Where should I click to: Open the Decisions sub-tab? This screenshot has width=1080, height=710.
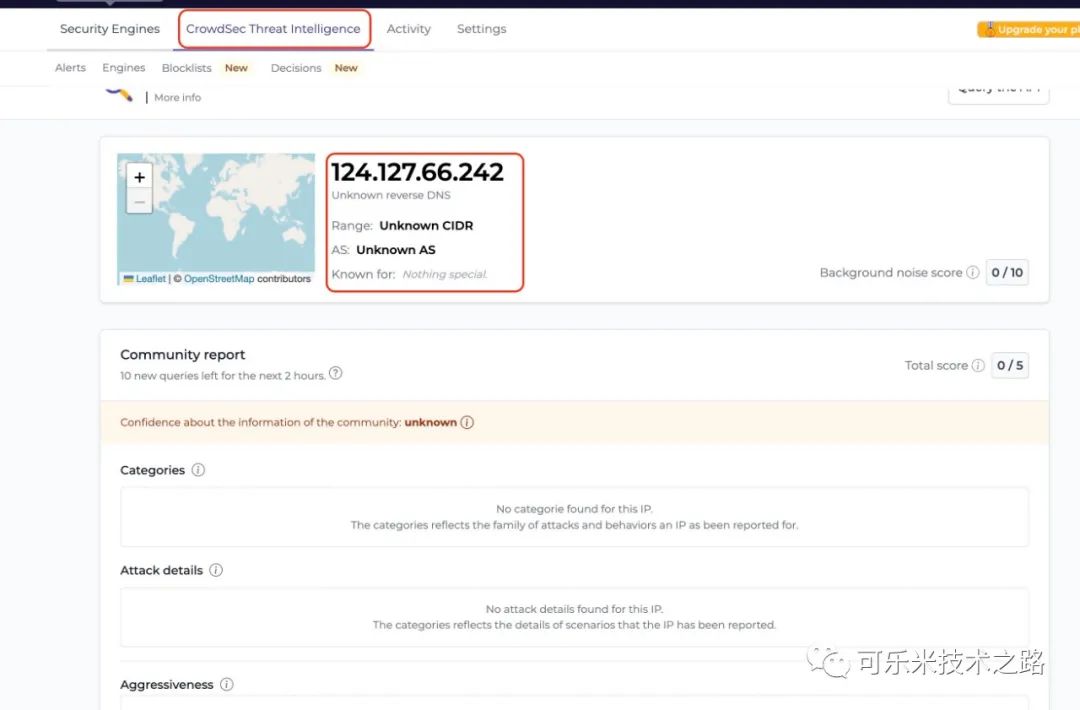pos(295,67)
